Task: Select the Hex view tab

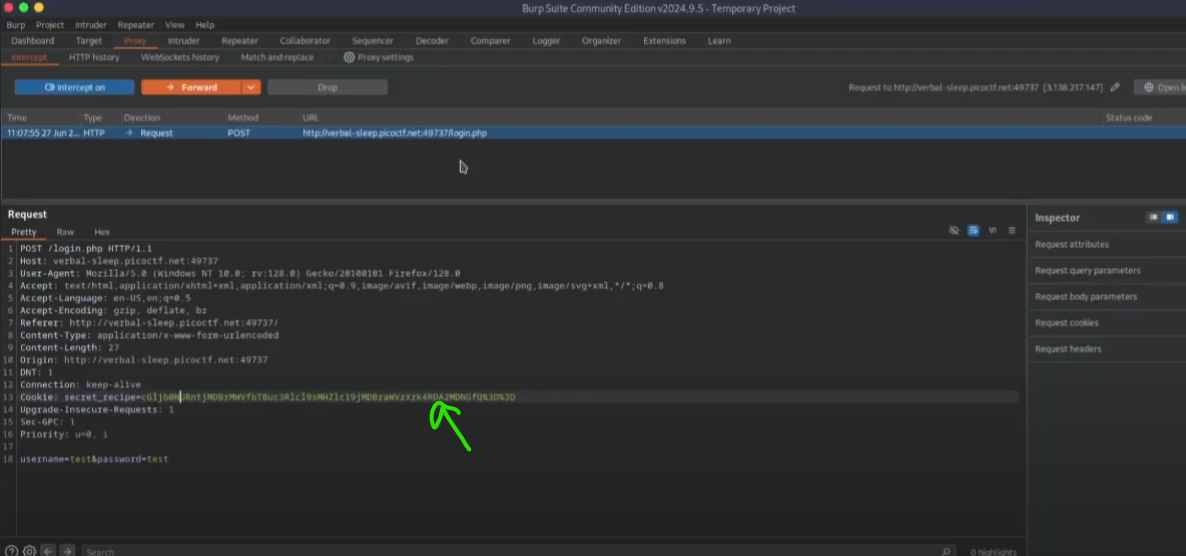Action: (102, 232)
